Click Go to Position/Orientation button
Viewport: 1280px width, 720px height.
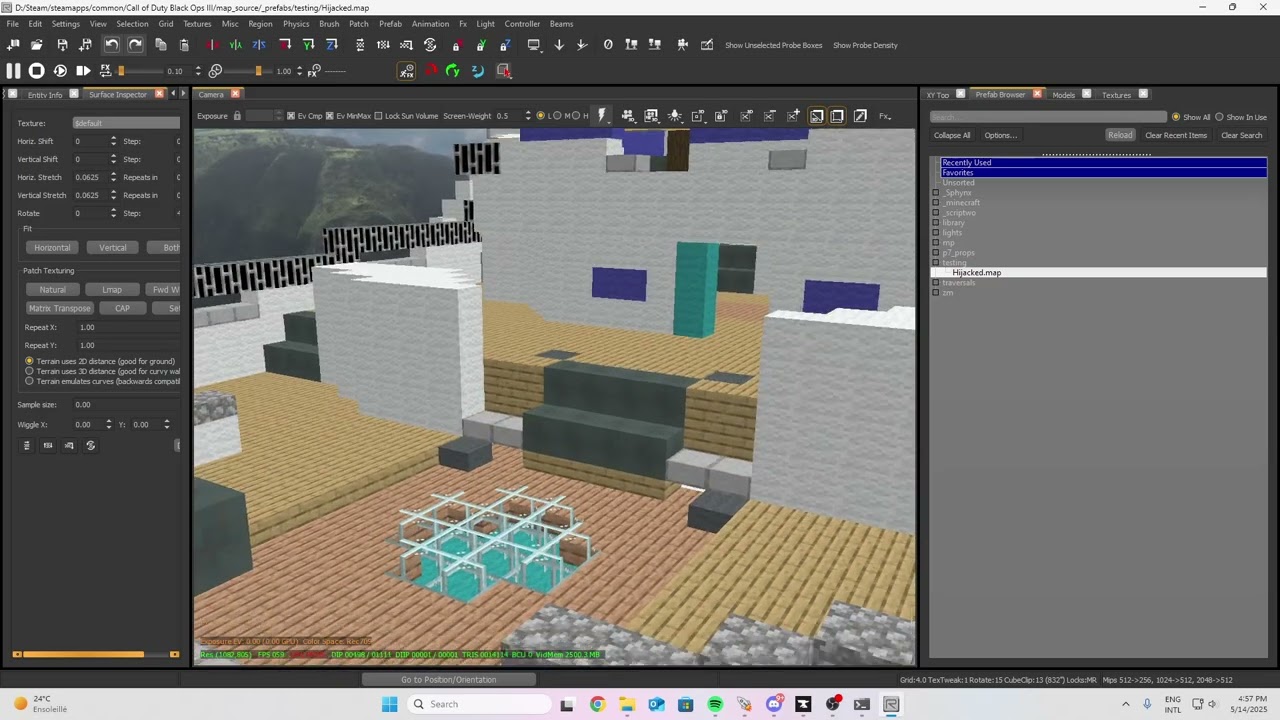click(448, 680)
